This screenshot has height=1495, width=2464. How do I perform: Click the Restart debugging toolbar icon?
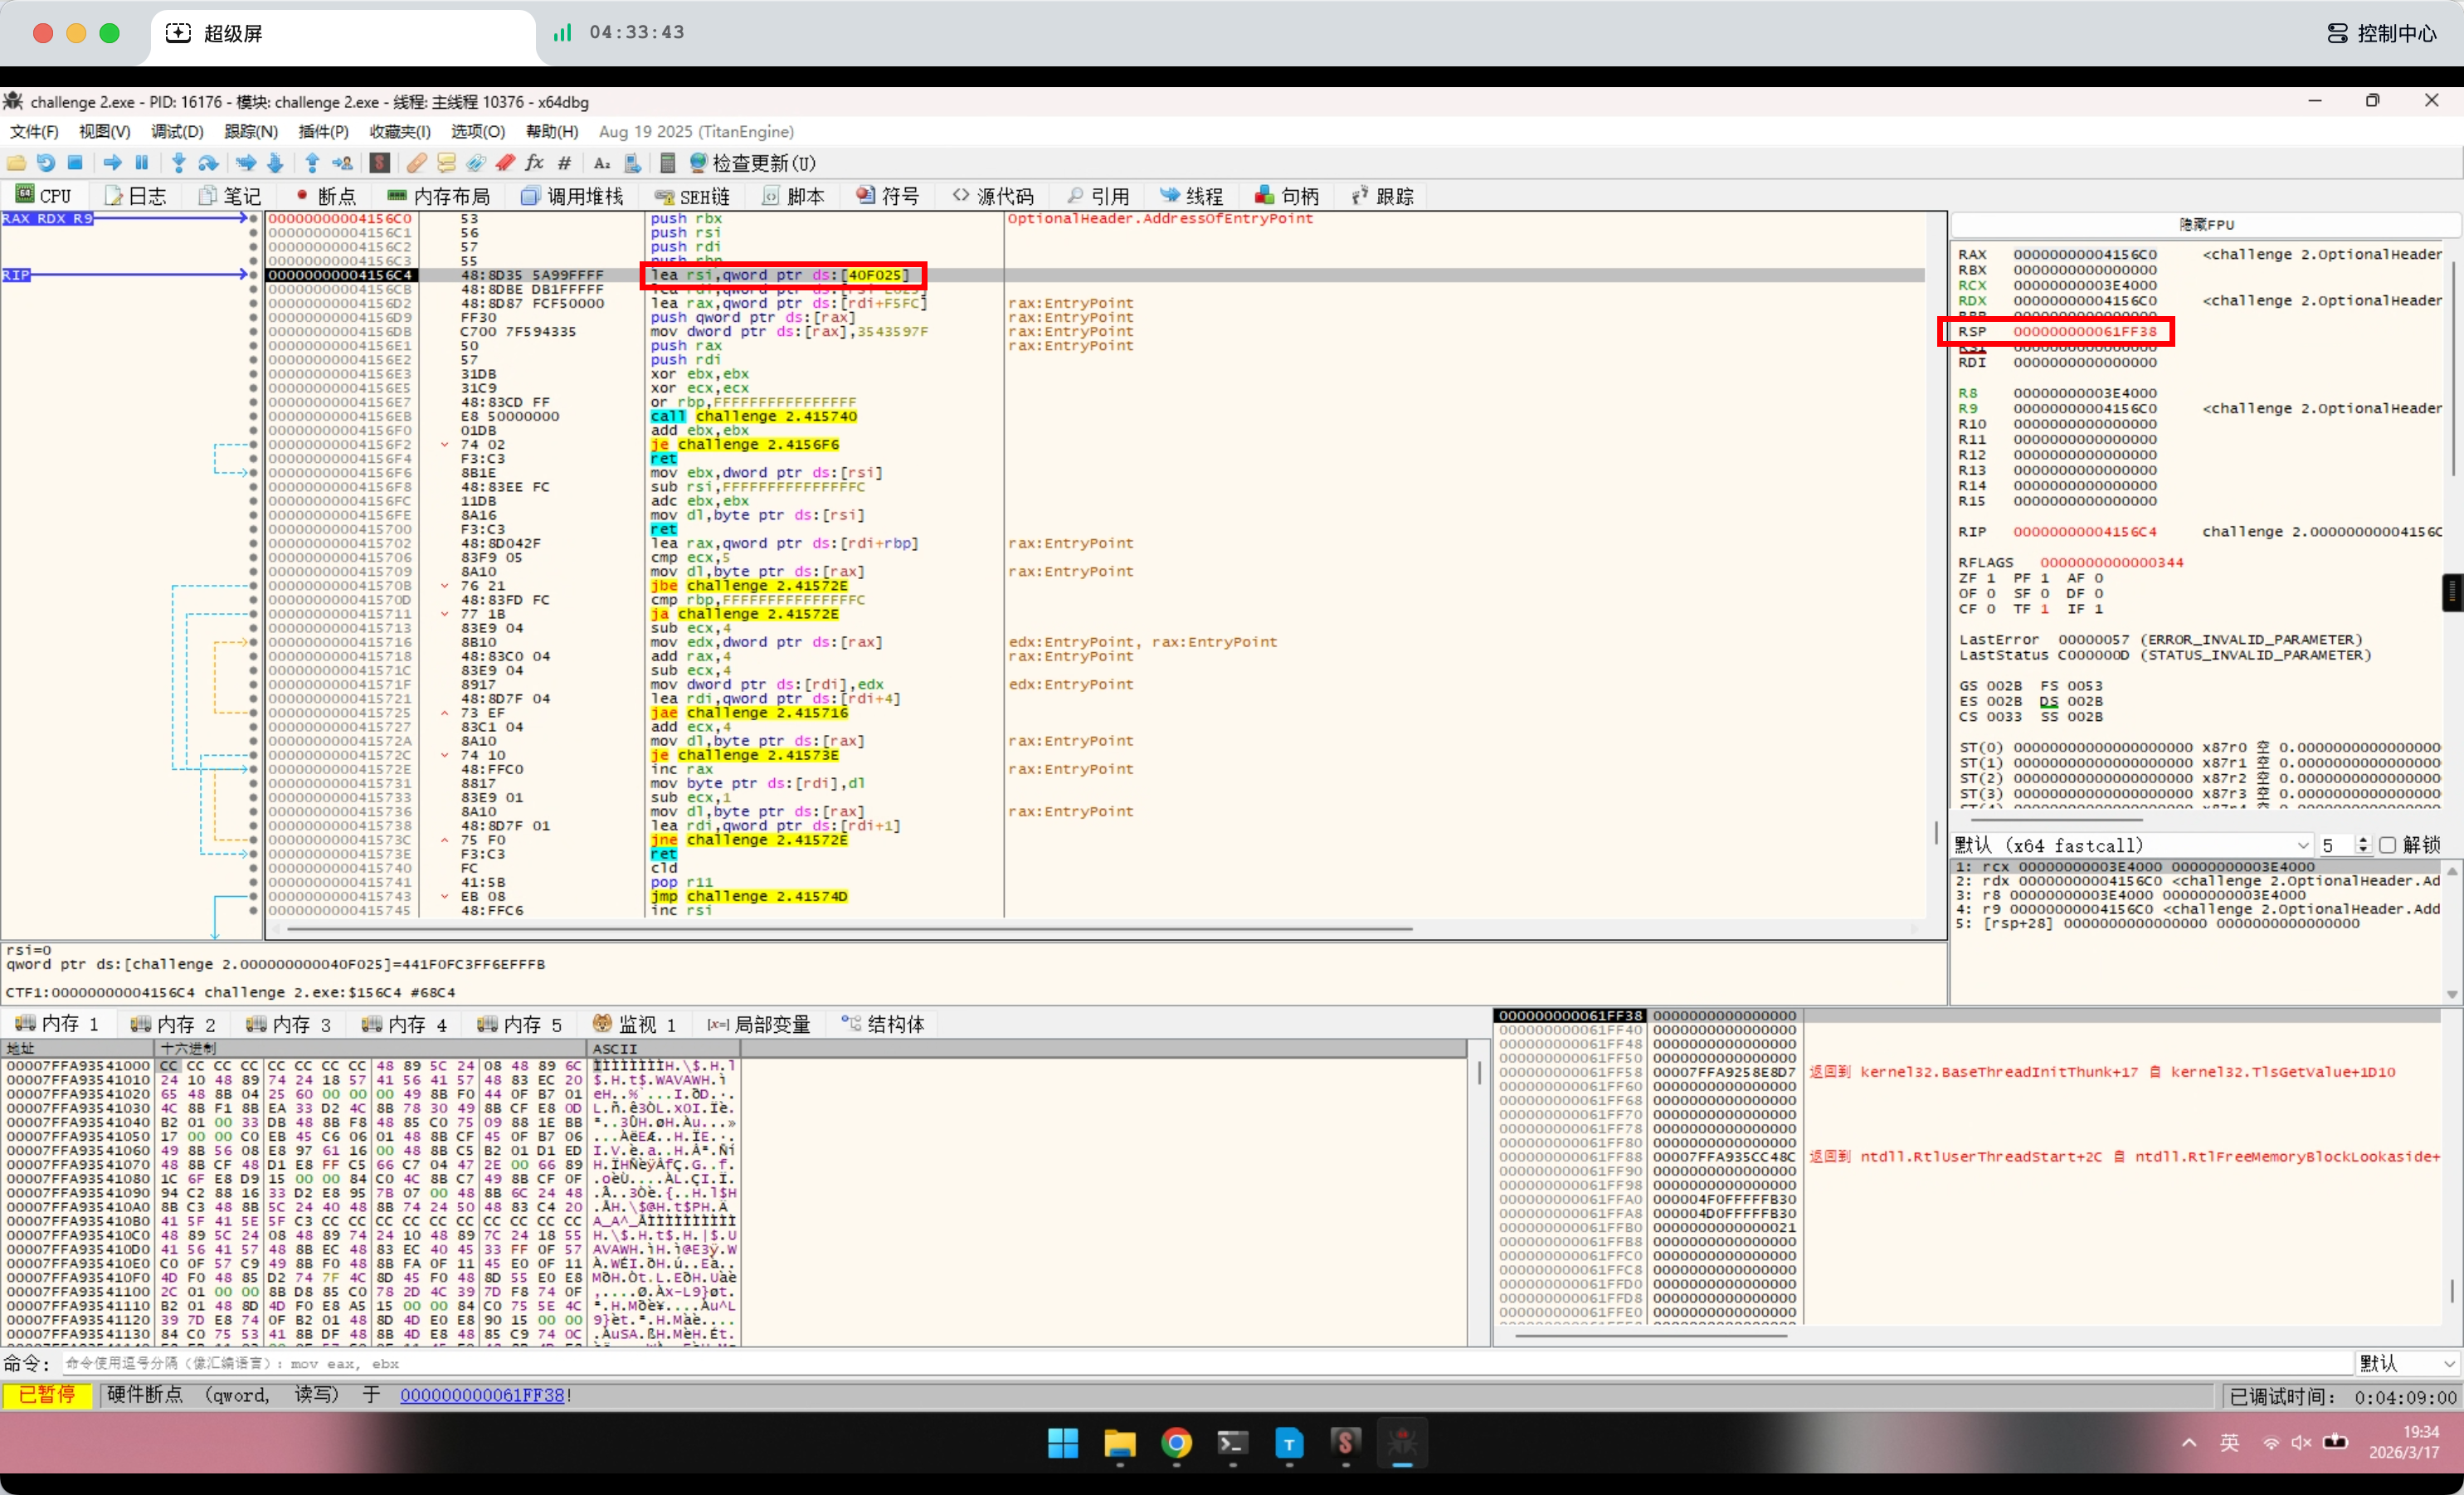[46, 163]
